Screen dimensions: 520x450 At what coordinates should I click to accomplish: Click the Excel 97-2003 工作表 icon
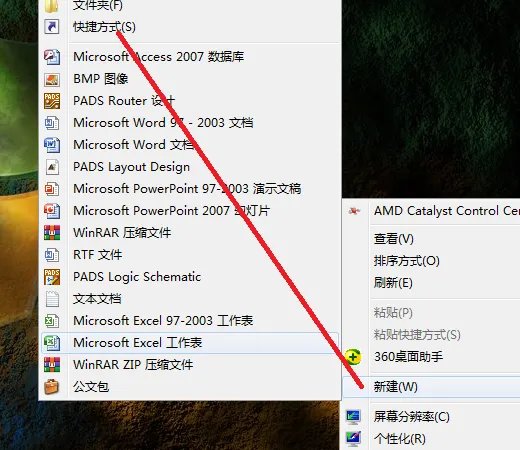tap(52, 321)
